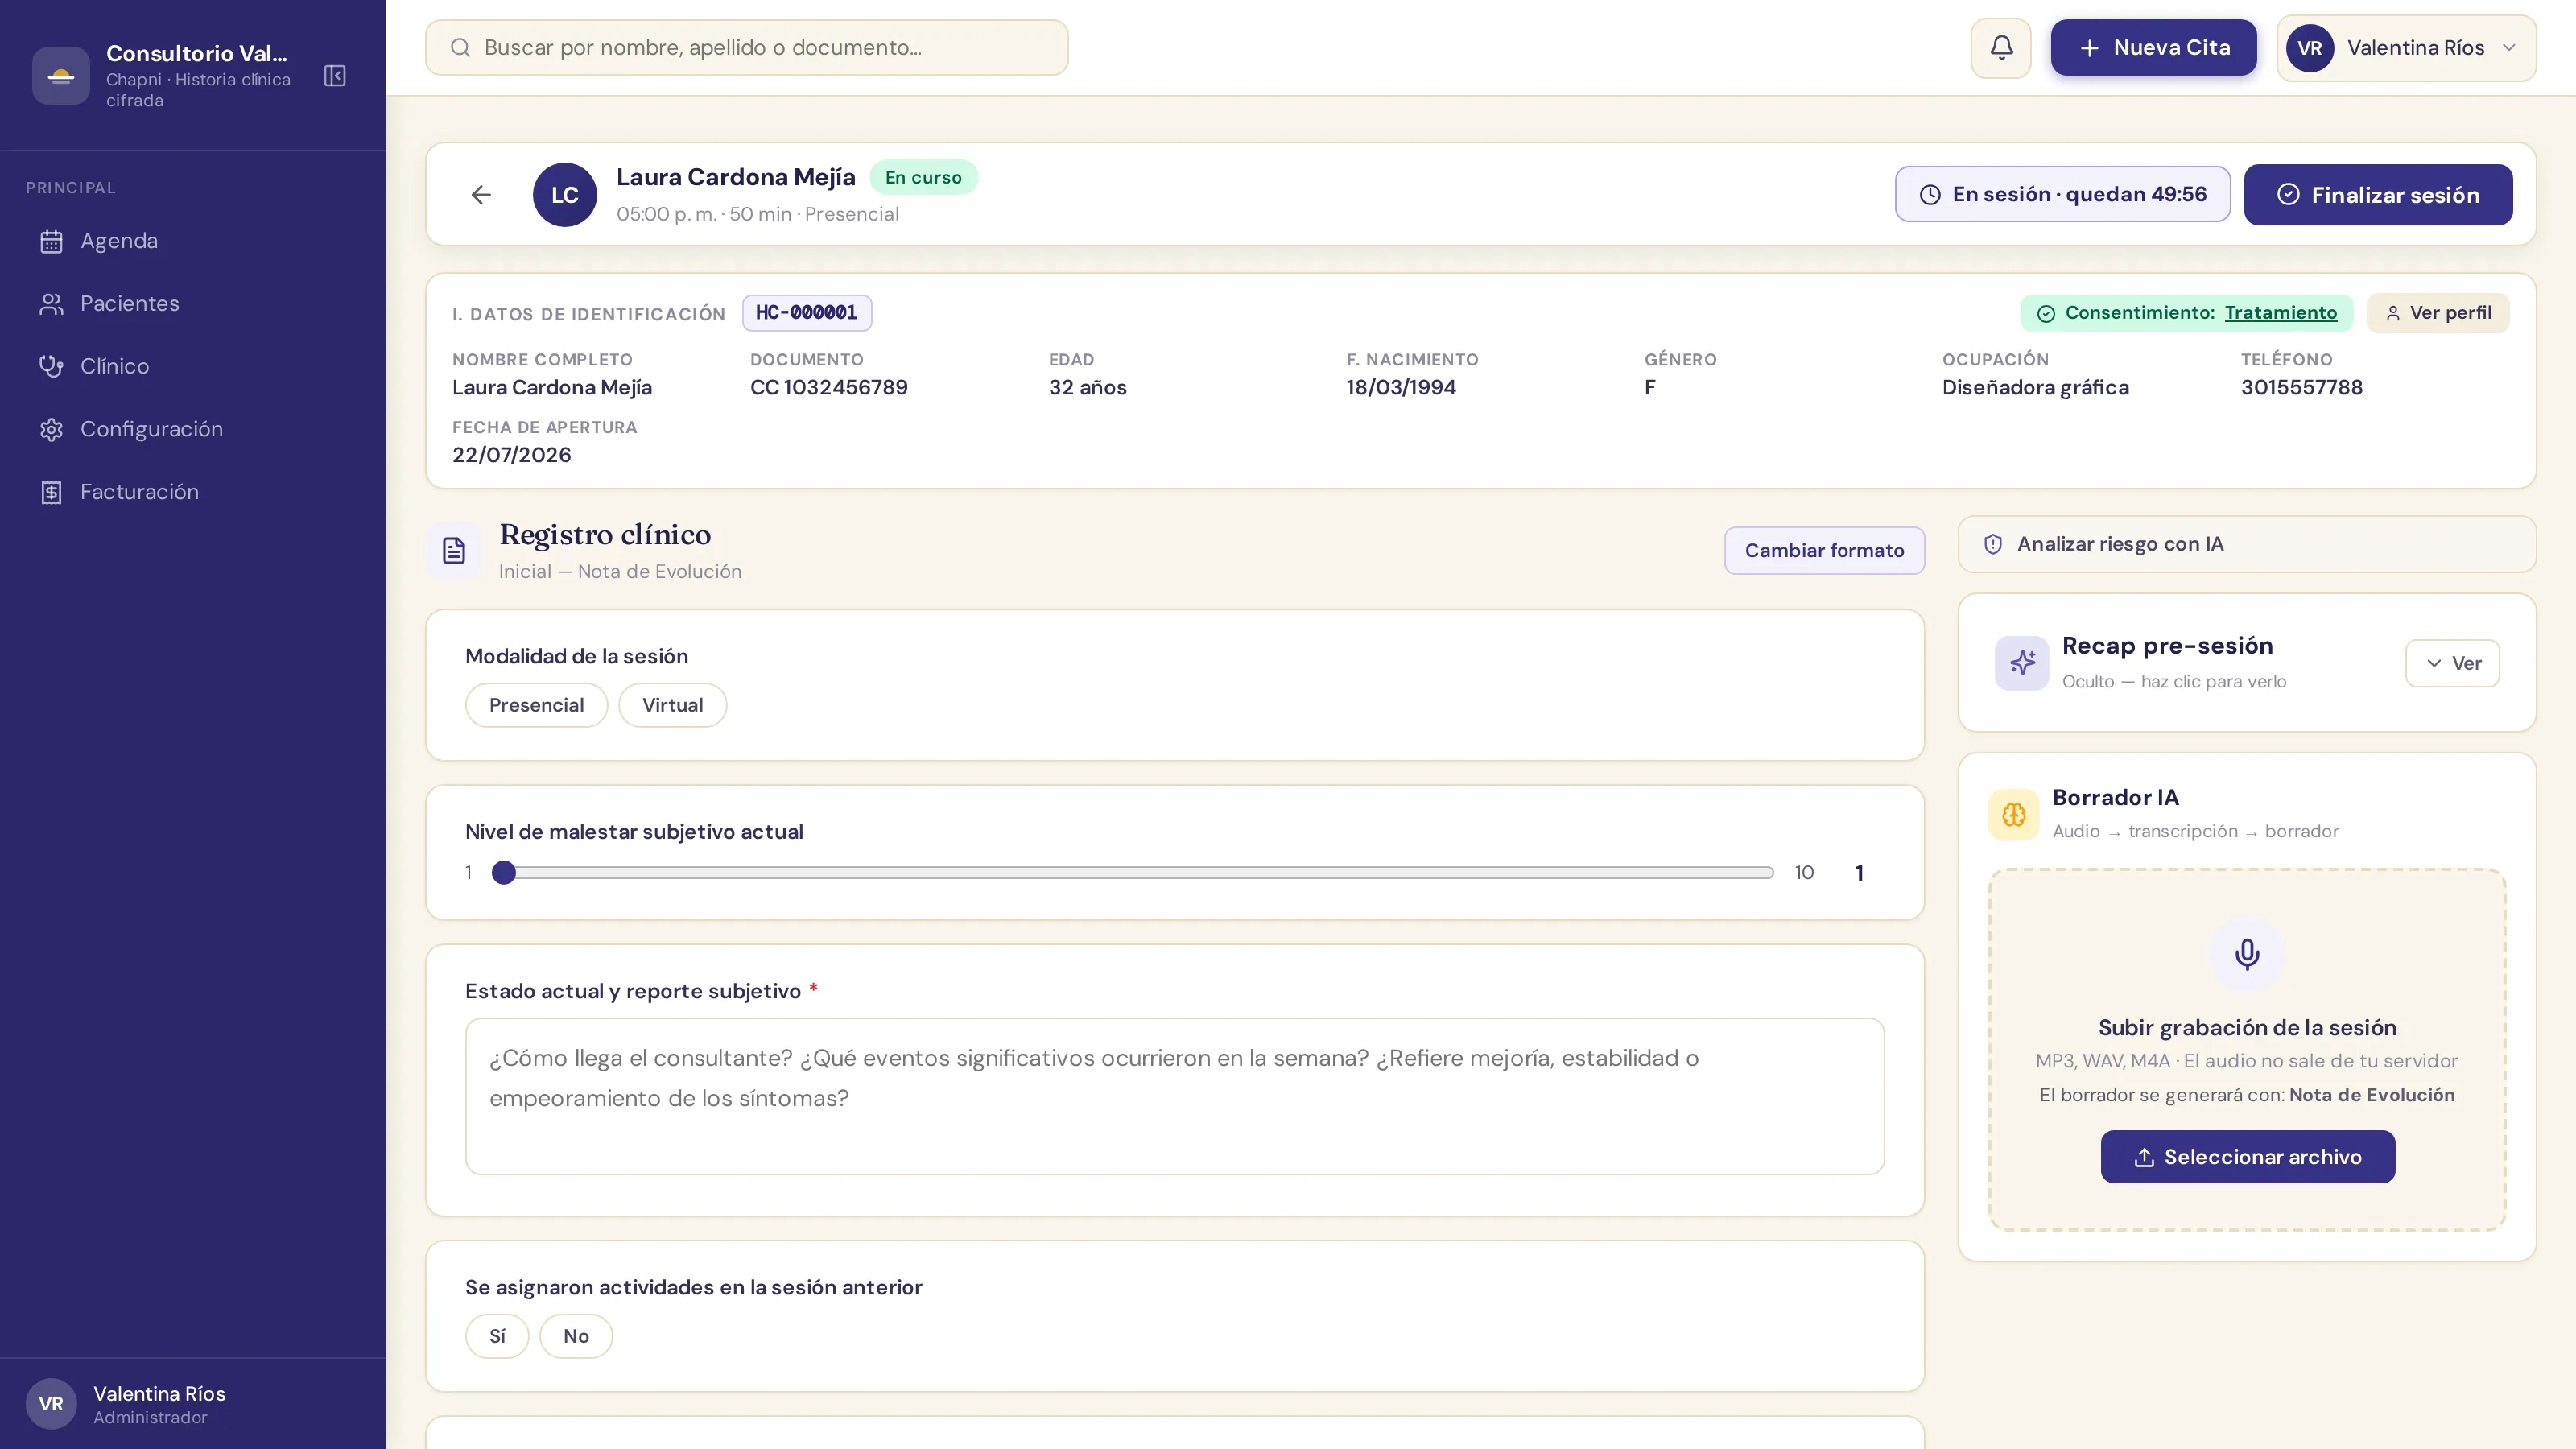Open Valentina Ríos user dropdown
The height and width of the screenshot is (1449, 2576).
(2406, 48)
